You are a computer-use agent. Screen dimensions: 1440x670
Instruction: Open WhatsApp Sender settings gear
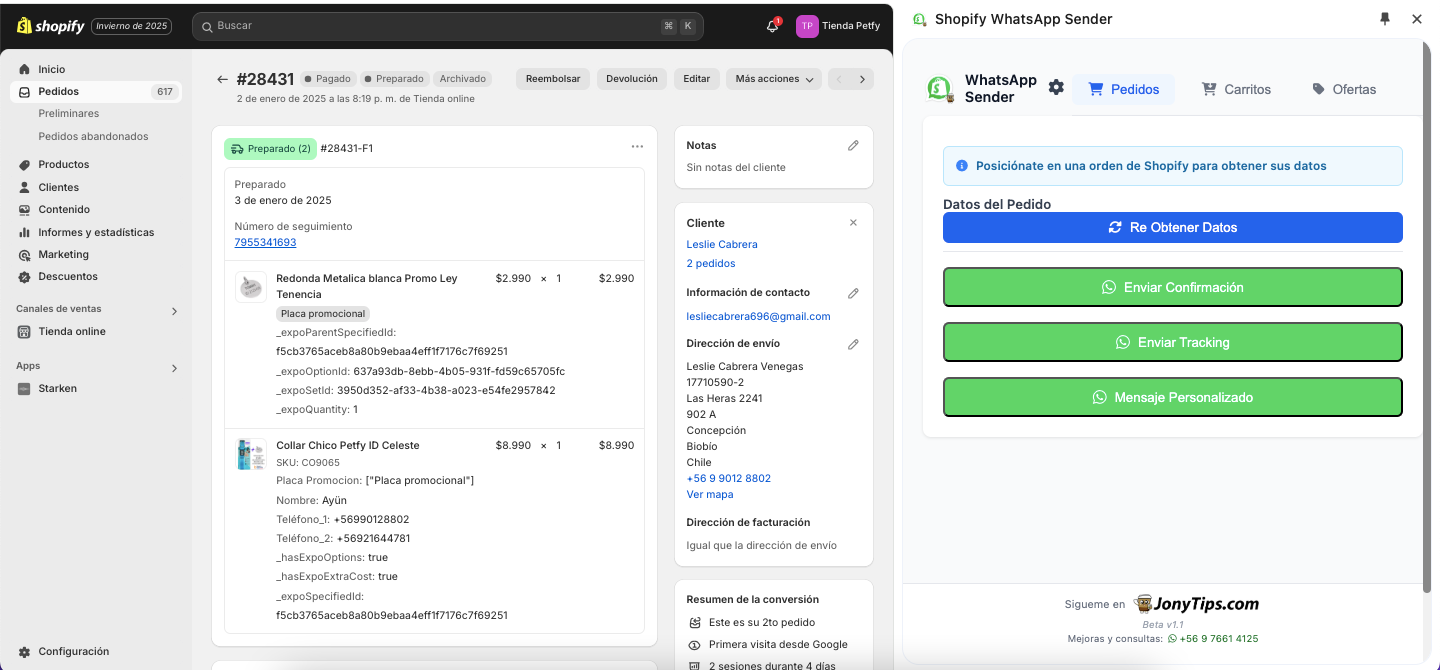click(1056, 88)
